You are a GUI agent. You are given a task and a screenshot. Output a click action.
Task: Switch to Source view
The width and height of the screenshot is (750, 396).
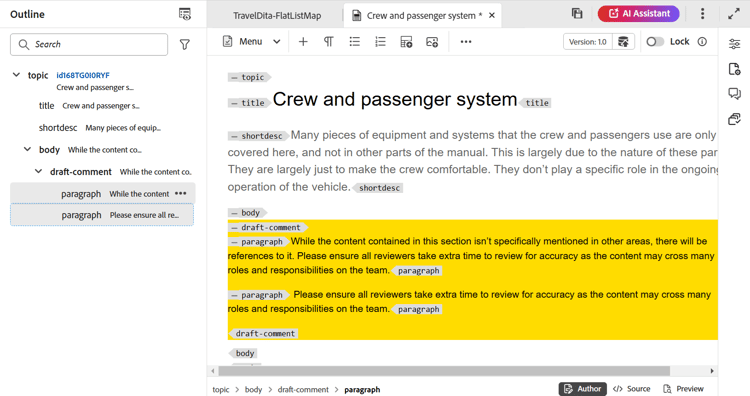(632, 389)
